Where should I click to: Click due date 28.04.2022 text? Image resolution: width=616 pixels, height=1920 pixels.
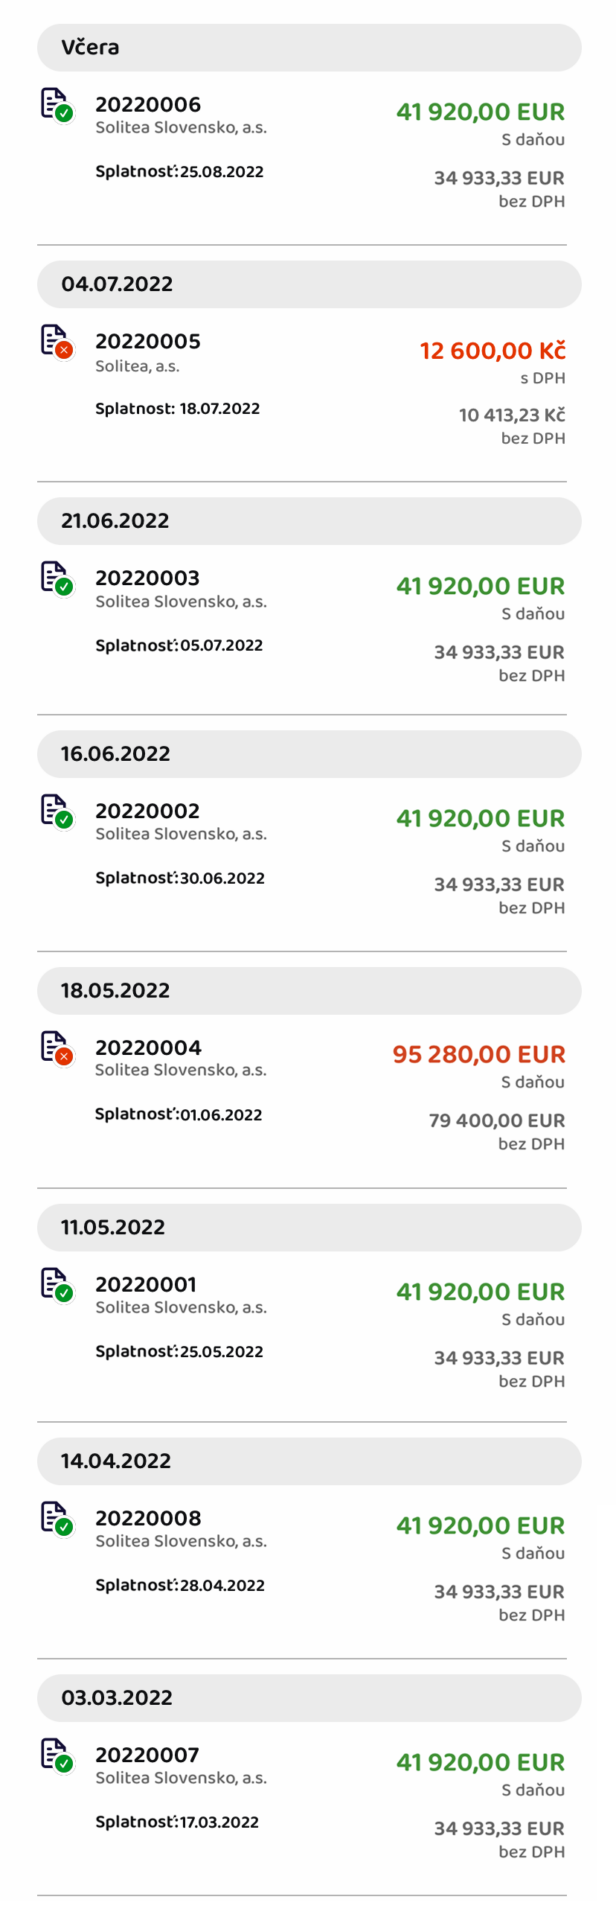[222, 1585]
